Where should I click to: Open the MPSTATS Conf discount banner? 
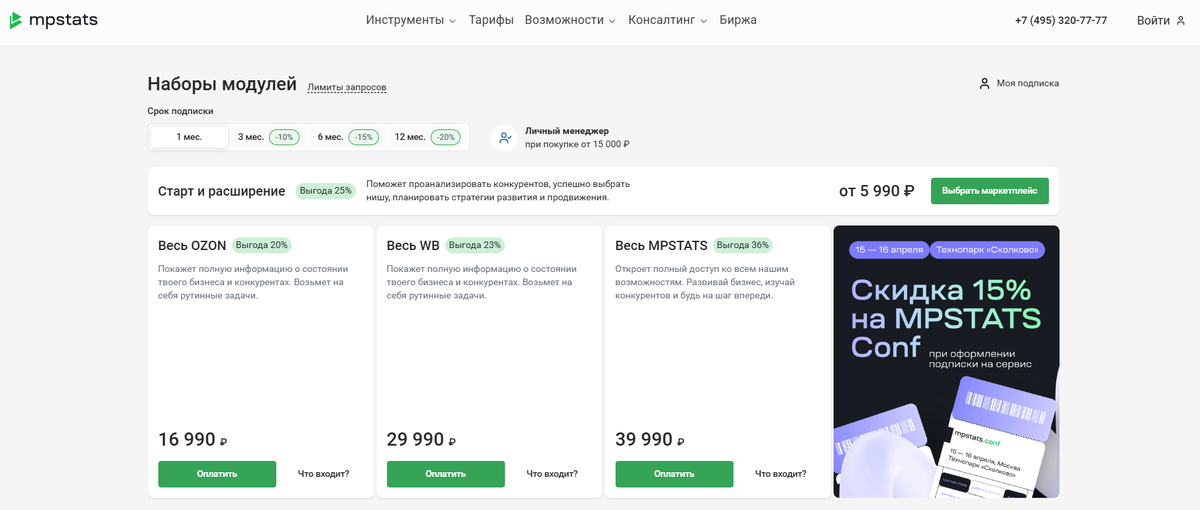click(945, 361)
